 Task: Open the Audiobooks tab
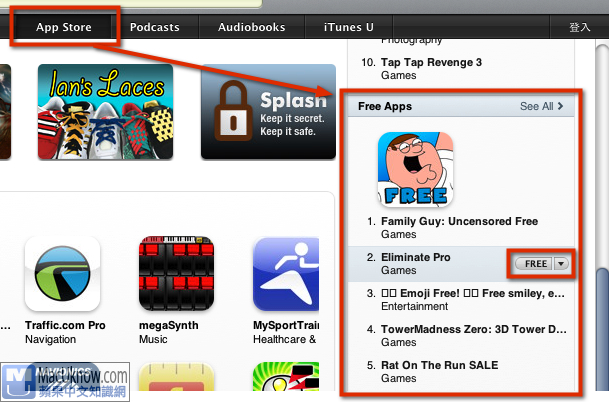[x=252, y=27]
